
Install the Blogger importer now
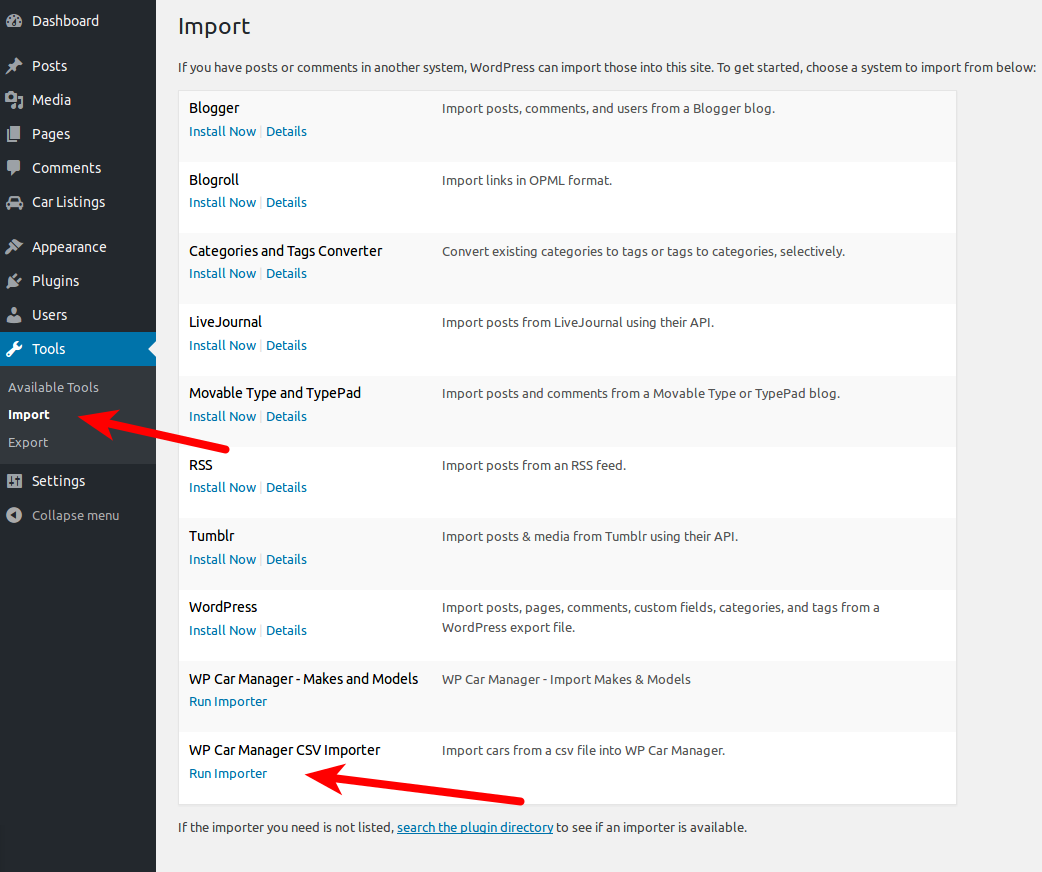coord(222,132)
